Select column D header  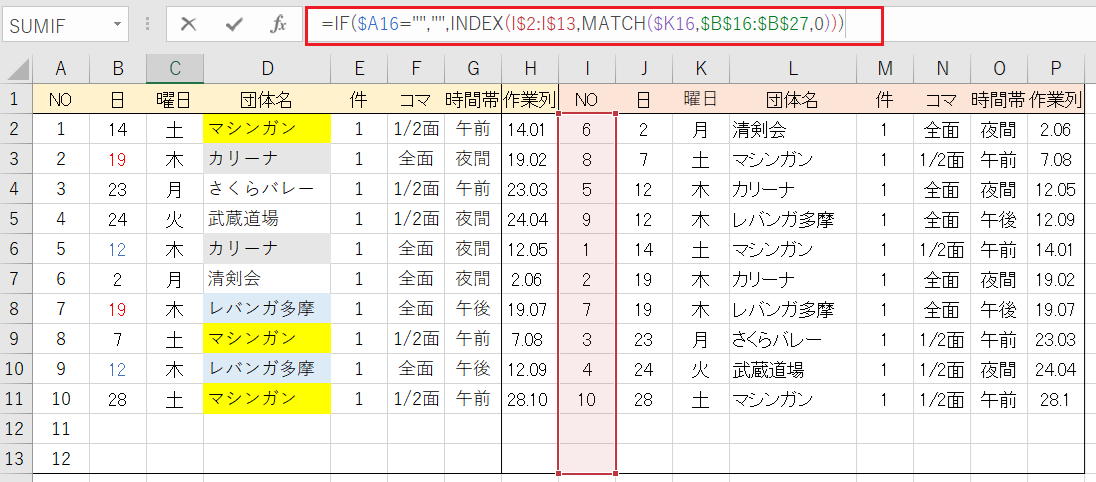tap(267, 68)
